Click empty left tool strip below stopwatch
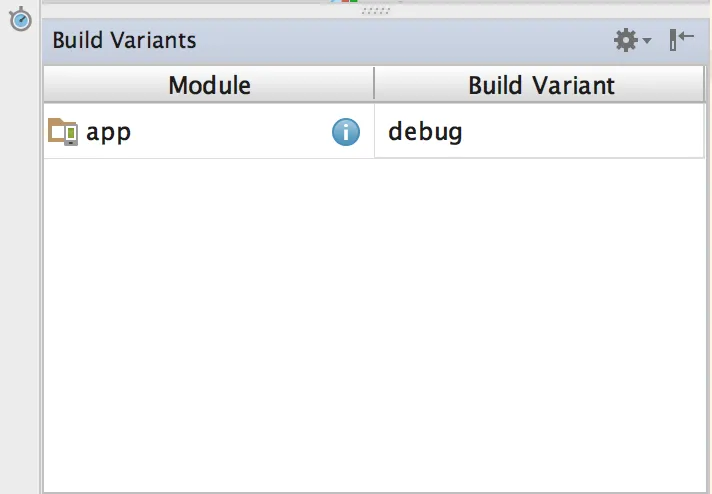 [20, 250]
